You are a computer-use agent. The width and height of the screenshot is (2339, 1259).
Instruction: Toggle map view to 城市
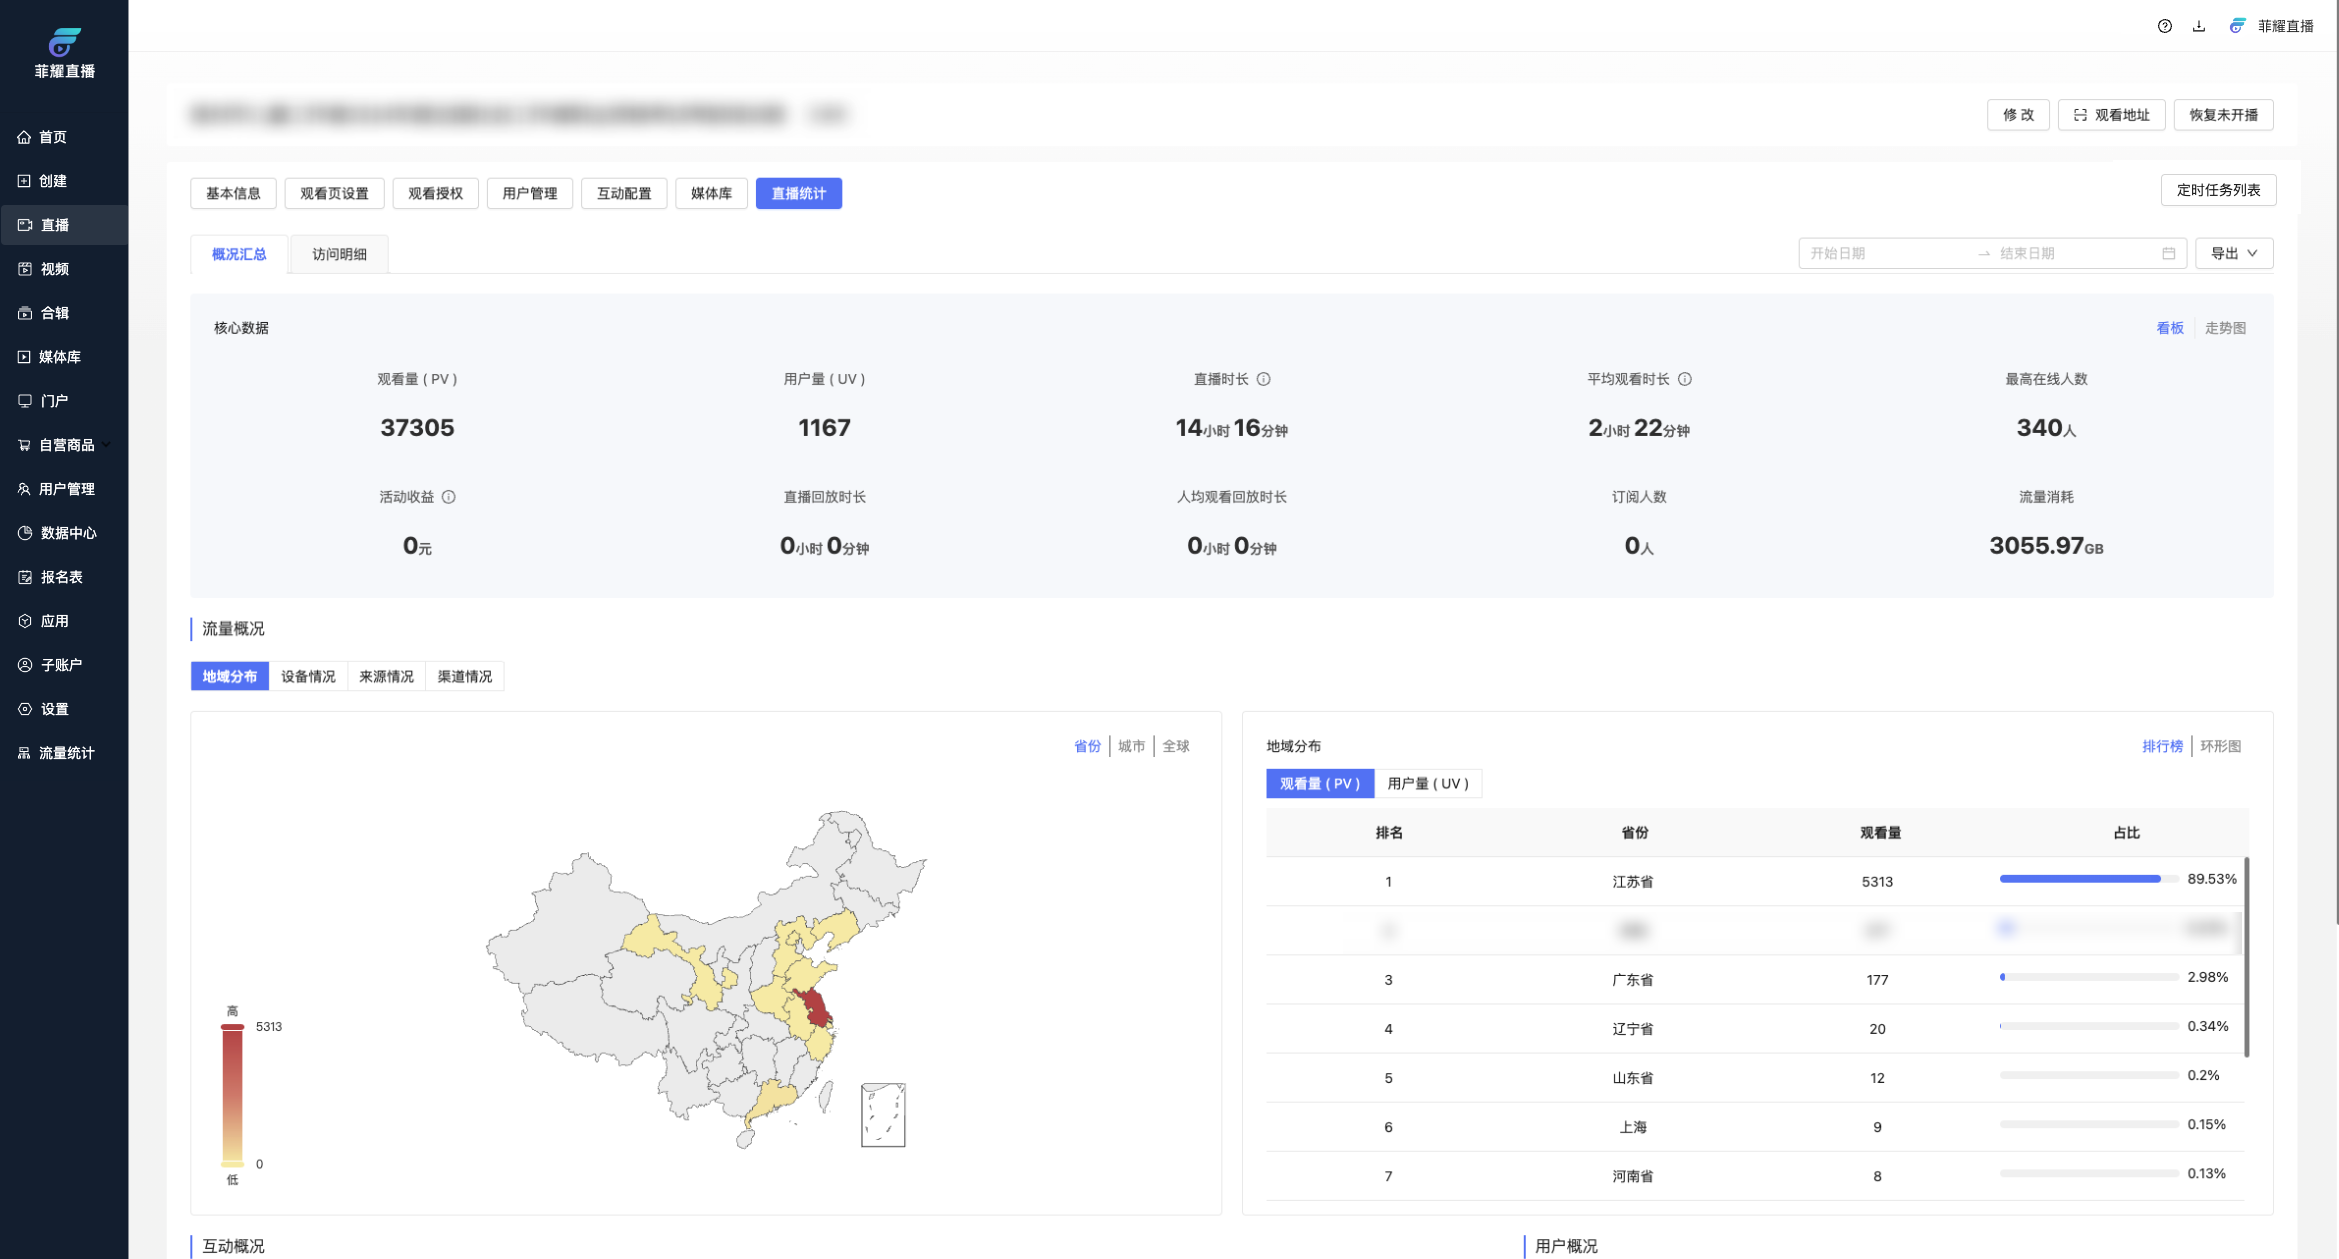pos(1131,746)
